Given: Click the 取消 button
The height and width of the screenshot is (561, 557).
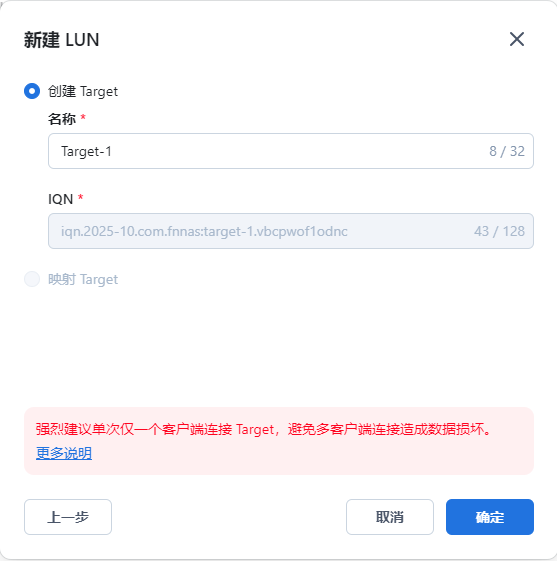Looking at the screenshot, I should 390,517.
